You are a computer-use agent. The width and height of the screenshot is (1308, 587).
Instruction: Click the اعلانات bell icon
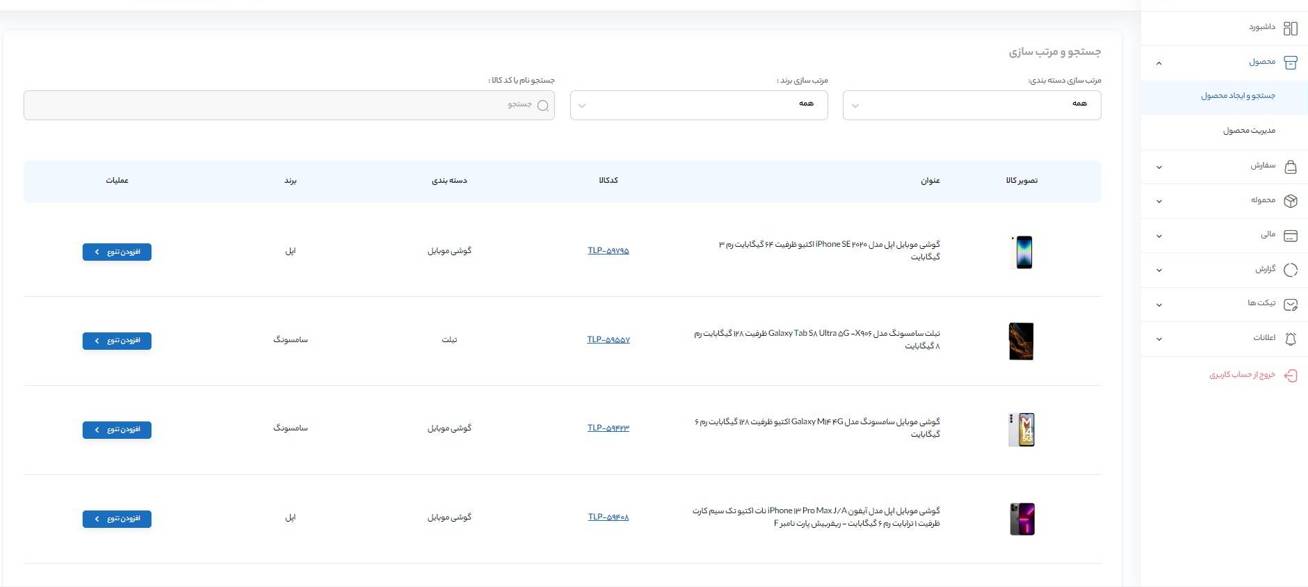(1290, 339)
